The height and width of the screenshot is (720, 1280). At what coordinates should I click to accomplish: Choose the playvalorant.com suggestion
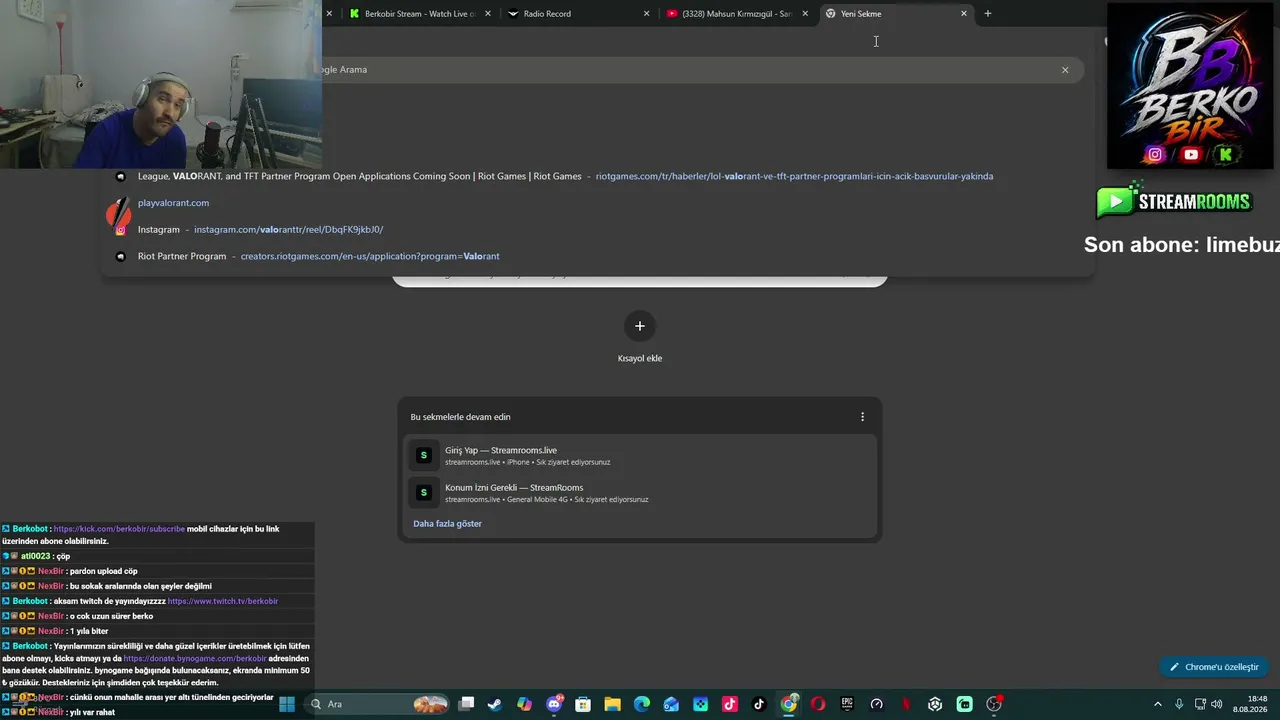pos(600,203)
